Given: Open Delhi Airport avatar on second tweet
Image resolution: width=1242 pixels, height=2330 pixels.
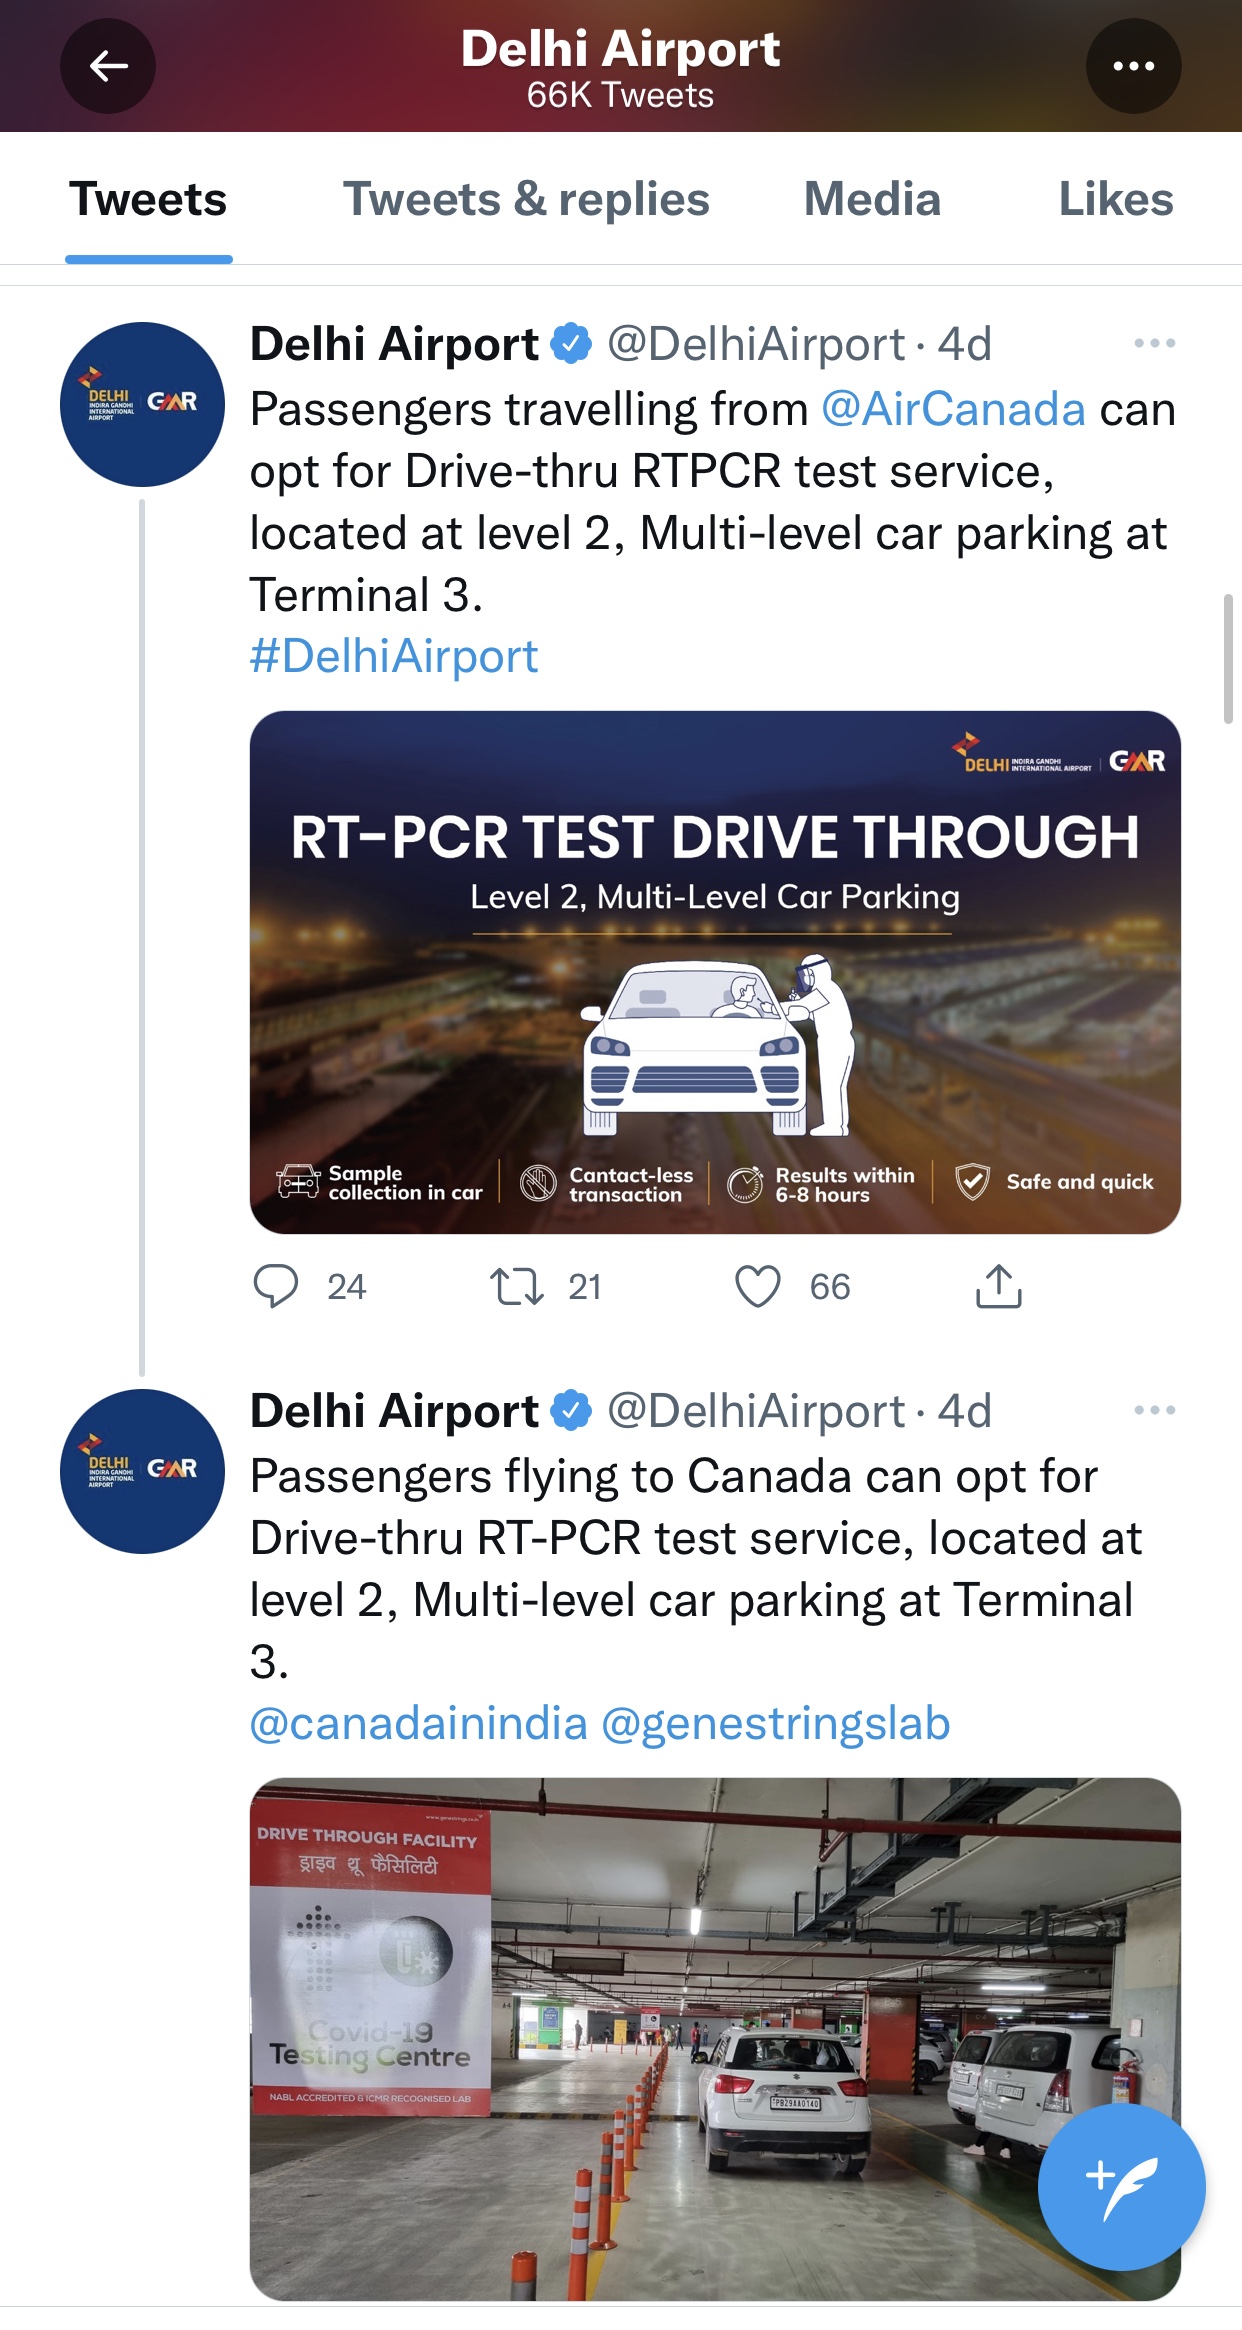Looking at the screenshot, I should point(142,1471).
